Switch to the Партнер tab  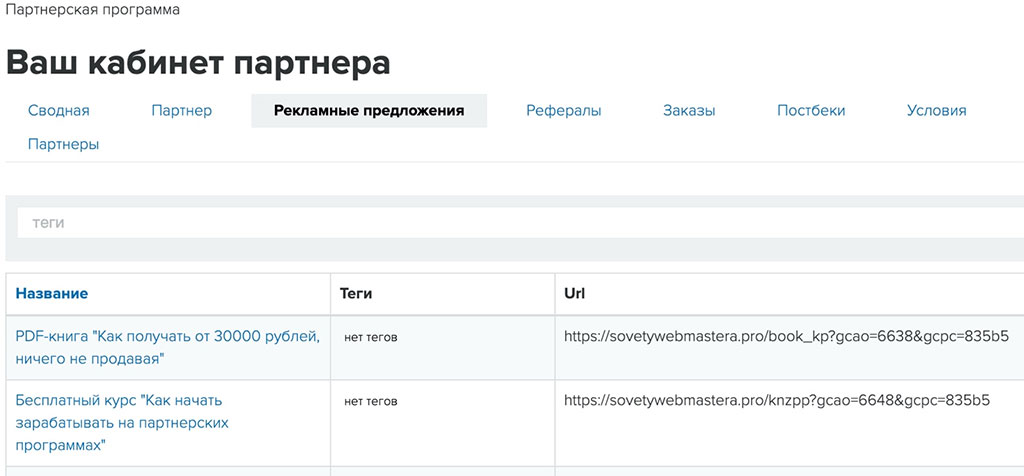[181, 111]
